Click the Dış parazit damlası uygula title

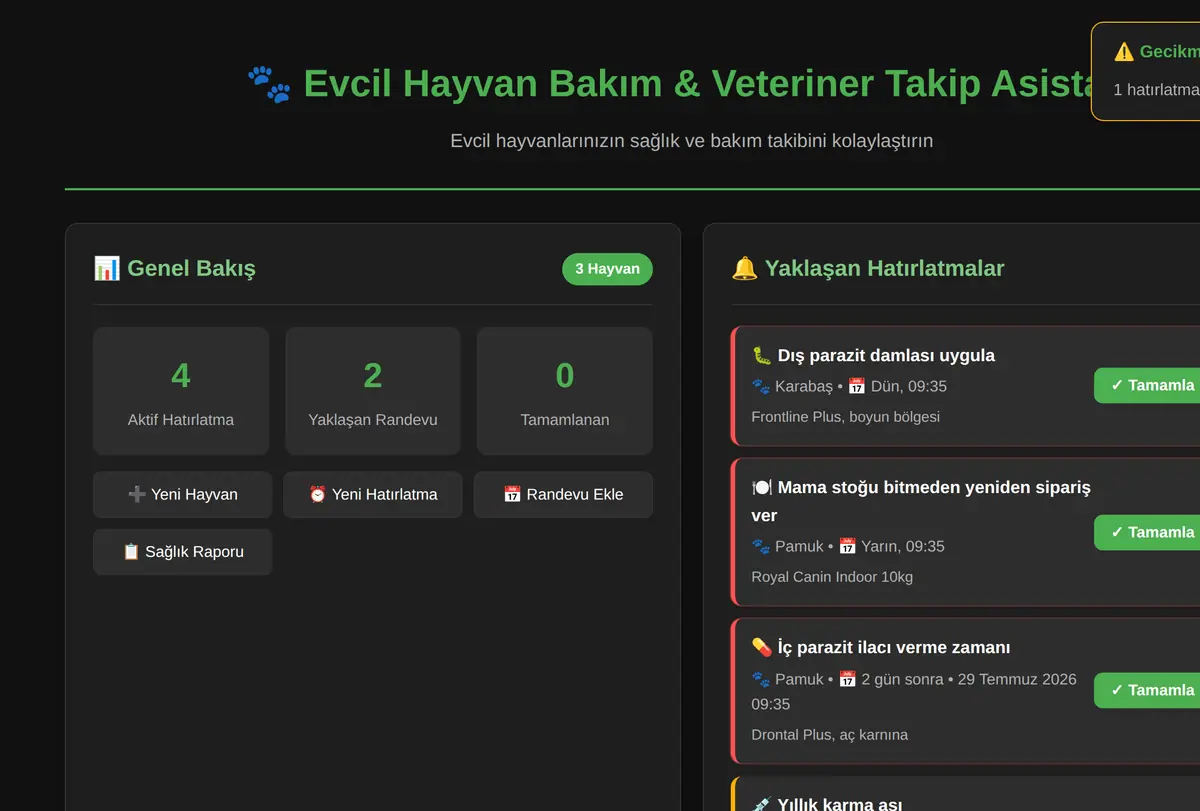886,355
